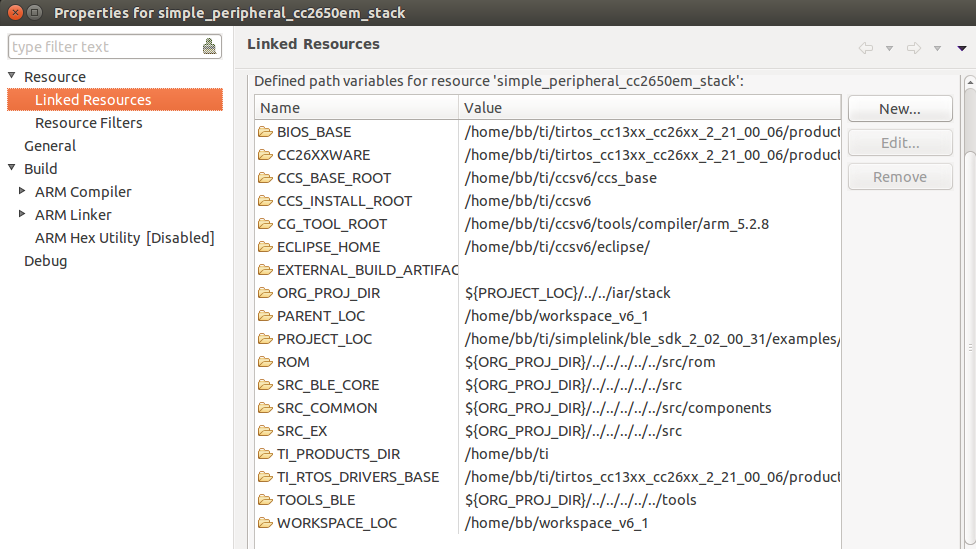Viewport: 976px width, 549px height.
Task: Open the back history dropdown arrow
Action: (888, 48)
